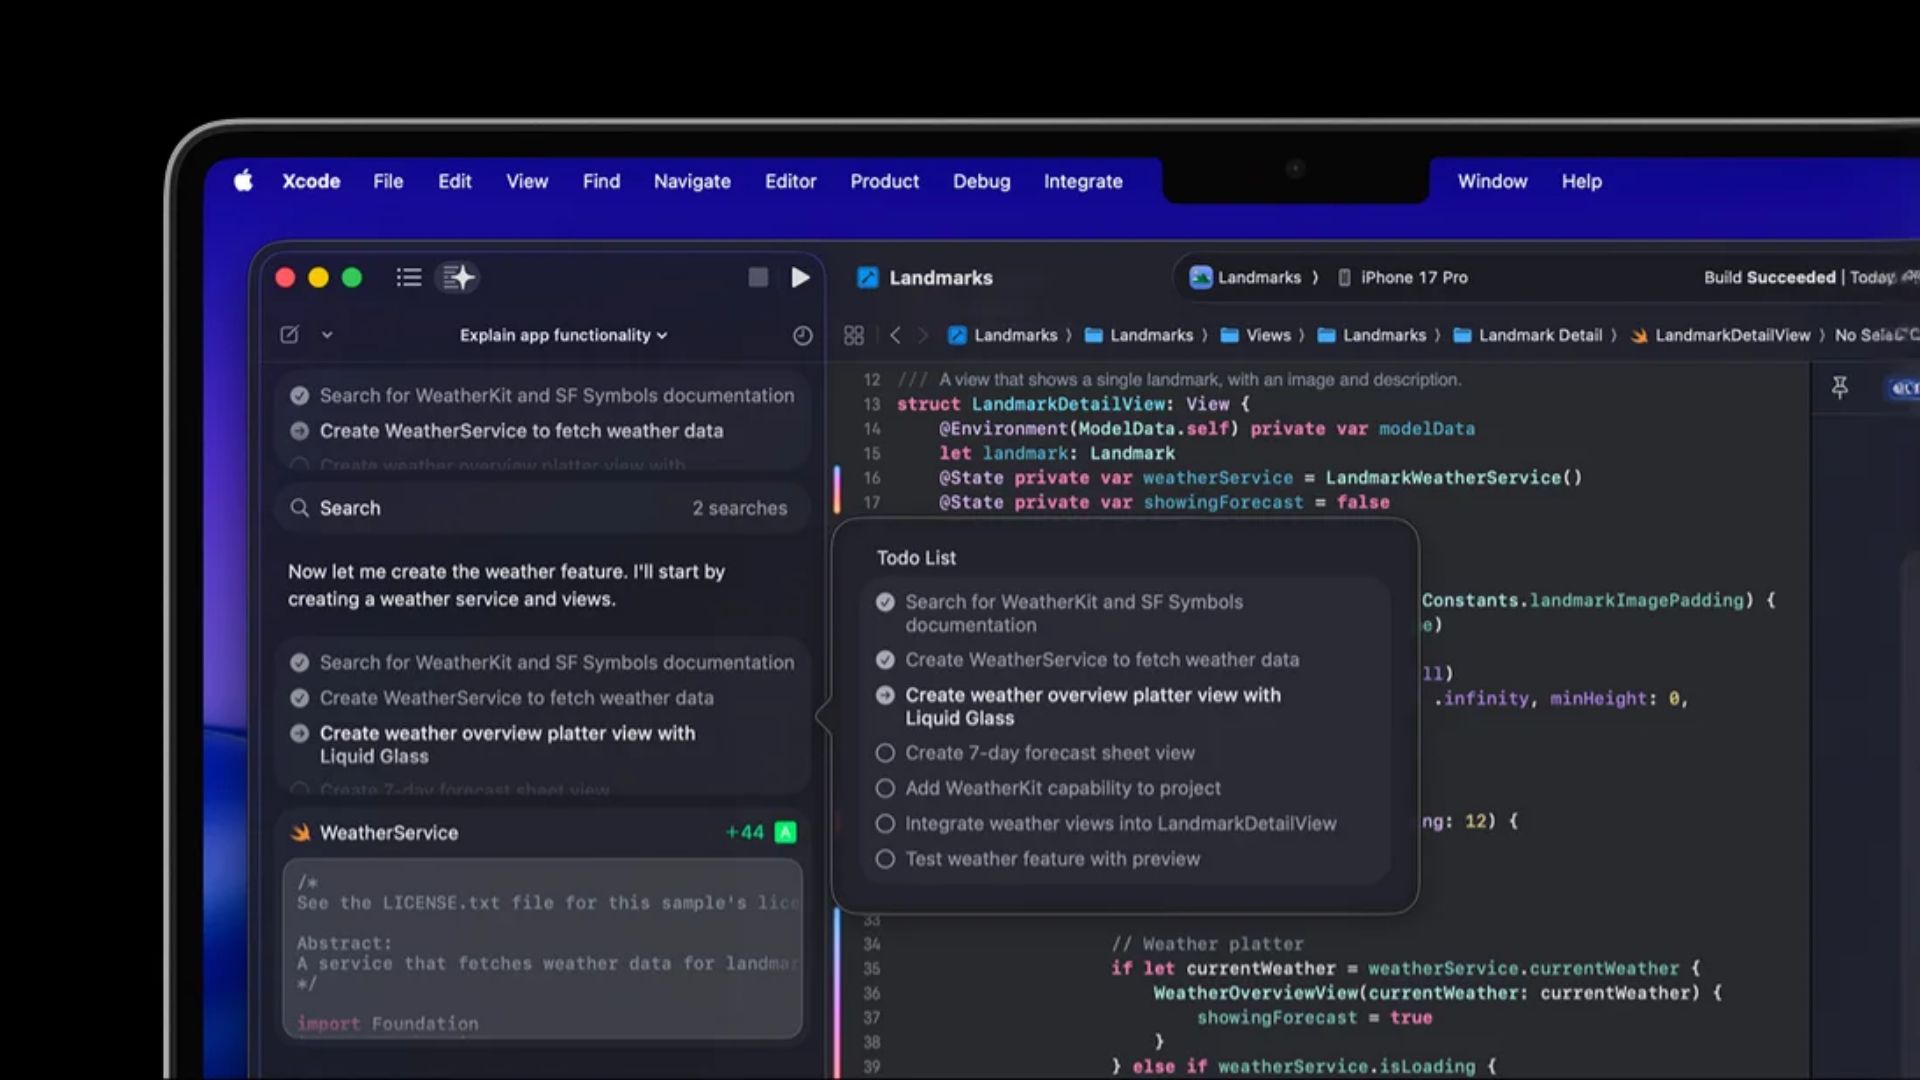Open conversation history clock icon

tap(802, 336)
